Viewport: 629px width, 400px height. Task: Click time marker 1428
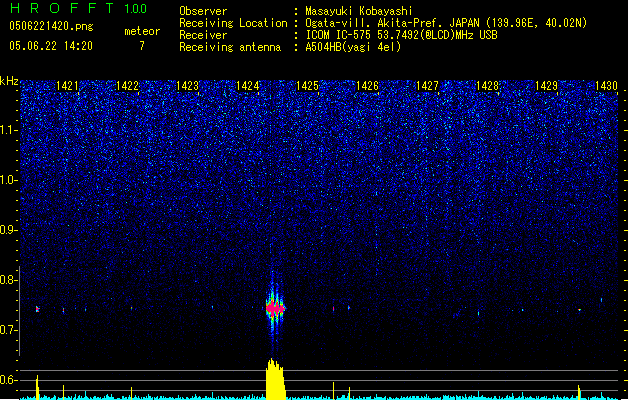click(487, 85)
